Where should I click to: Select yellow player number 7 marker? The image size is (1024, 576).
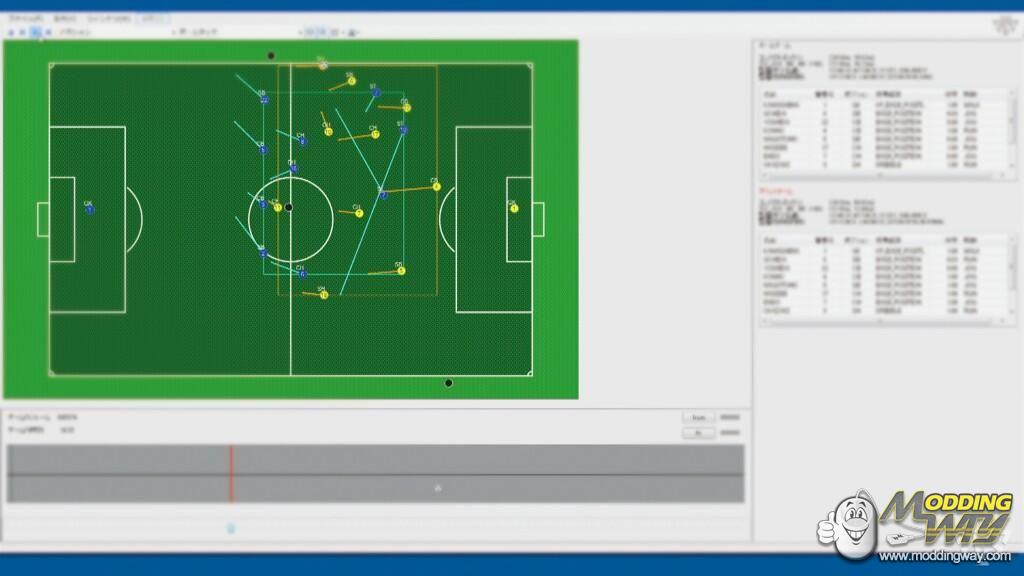pos(359,213)
